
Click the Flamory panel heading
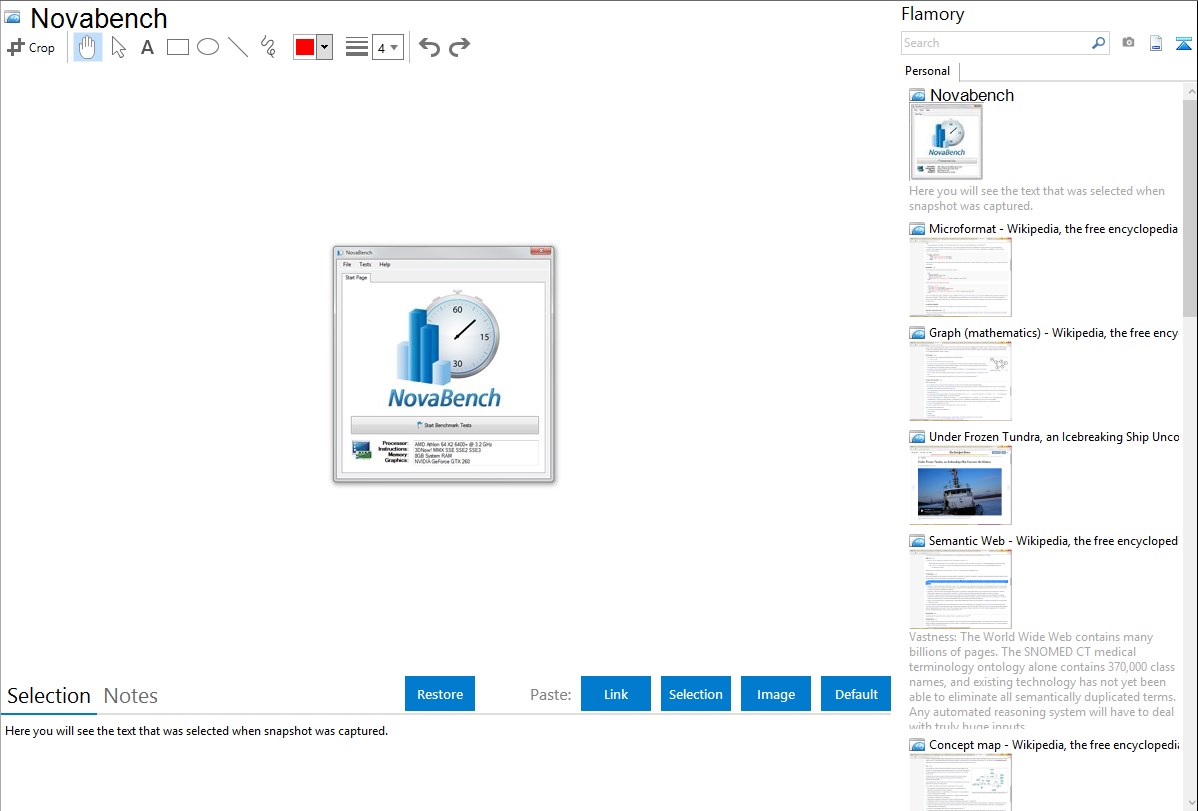point(932,14)
